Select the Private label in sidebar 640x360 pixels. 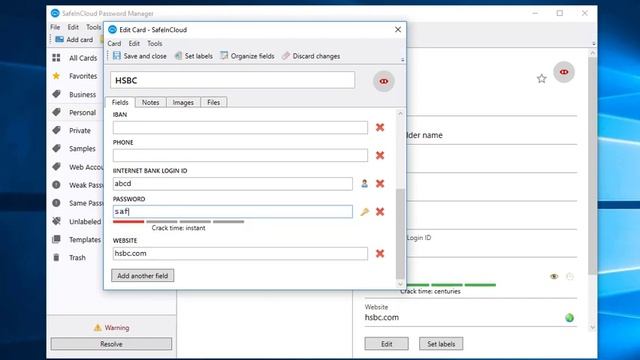tap(80, 131)
